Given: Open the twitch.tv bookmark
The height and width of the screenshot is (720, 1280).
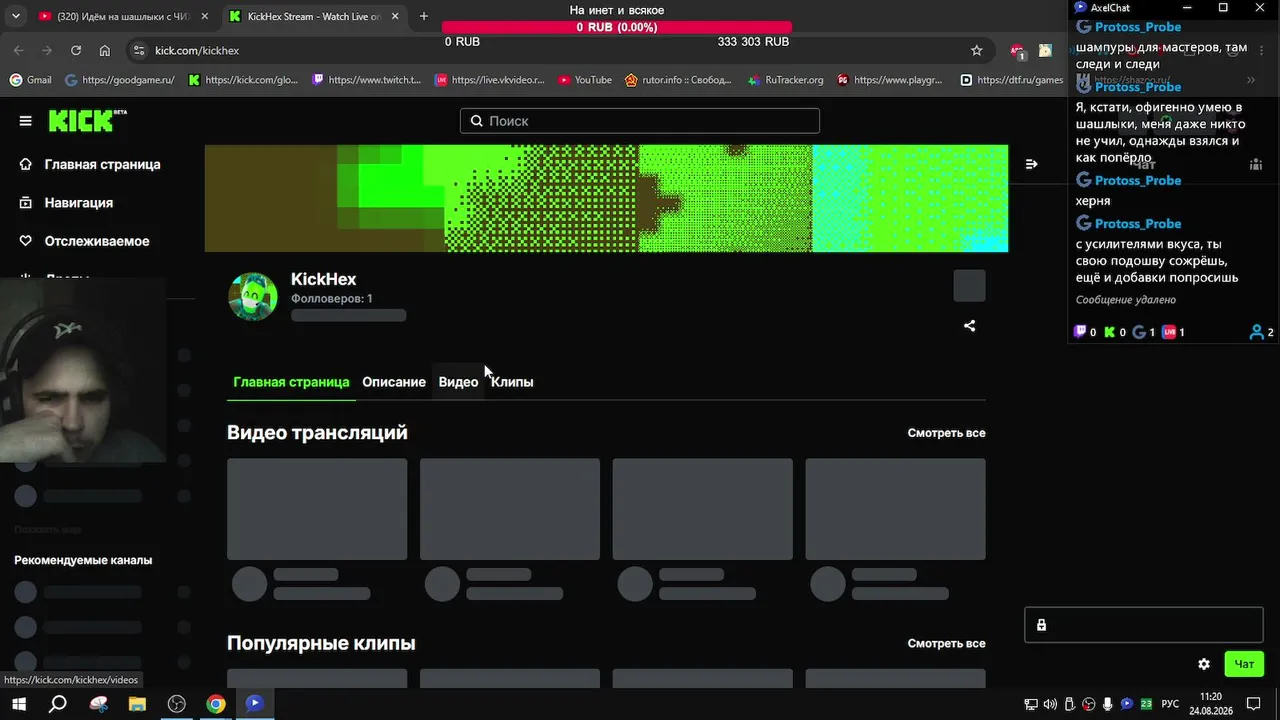Looking at the screenshot, I should tap(367, 80).
